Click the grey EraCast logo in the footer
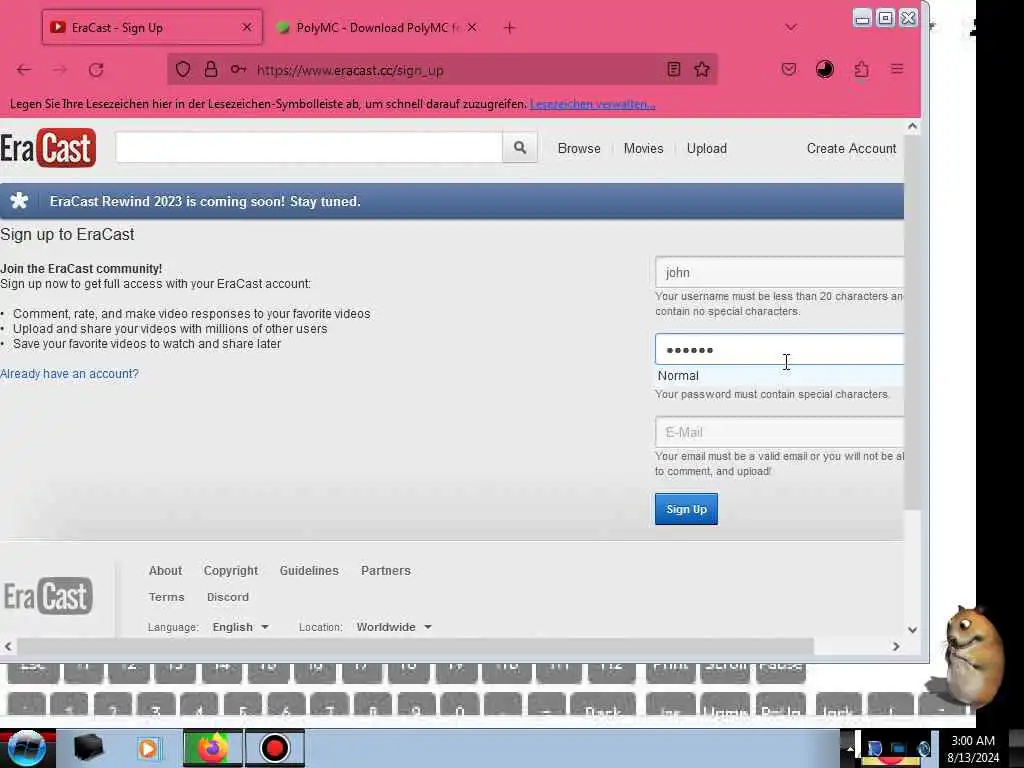This screenshot has height=768, width=1024. pos(48,596)
